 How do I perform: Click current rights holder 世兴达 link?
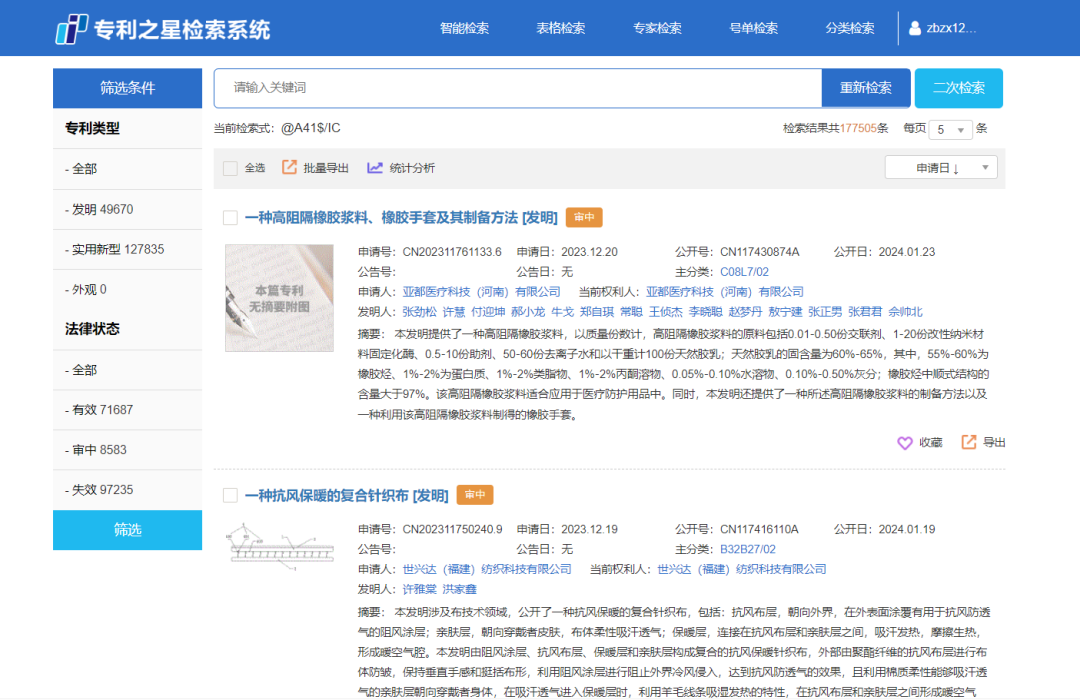(742, 570)
